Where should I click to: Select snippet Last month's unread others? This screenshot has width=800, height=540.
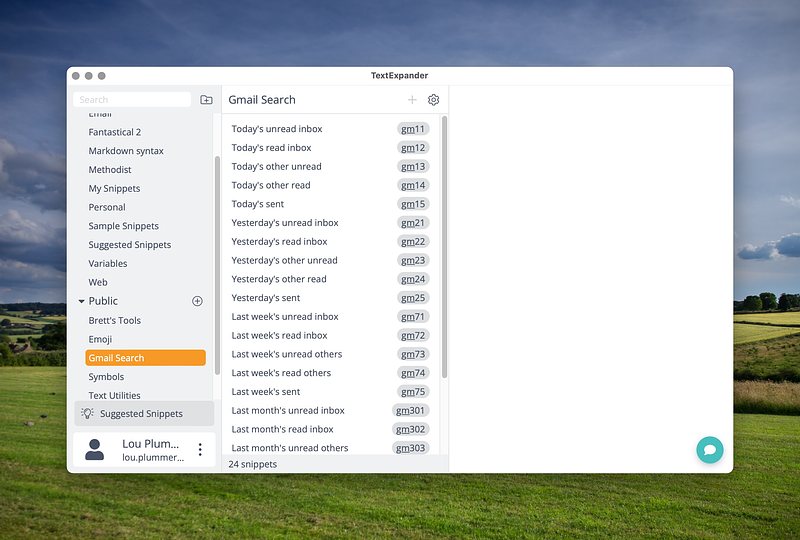pyautogui.click(x=331, y=448)
